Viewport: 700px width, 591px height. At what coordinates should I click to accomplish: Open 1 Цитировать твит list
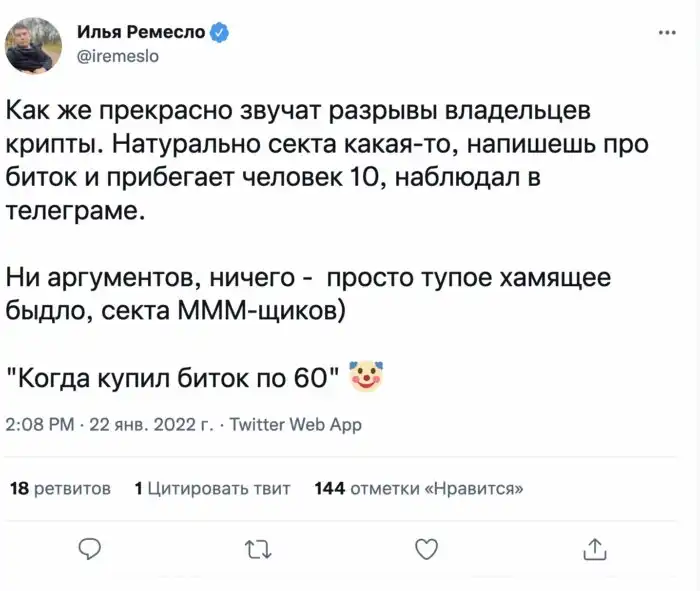click(212, 489)
